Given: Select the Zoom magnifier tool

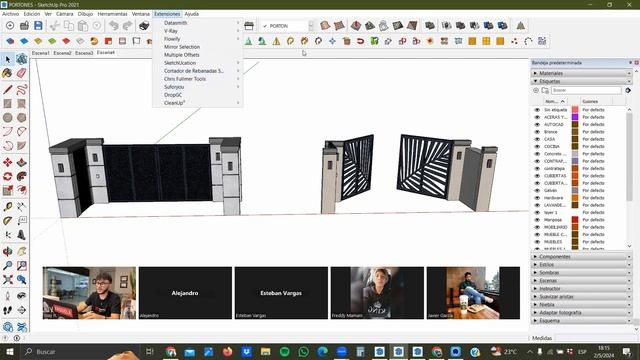Looking at the screenshot, I should 8,265.
